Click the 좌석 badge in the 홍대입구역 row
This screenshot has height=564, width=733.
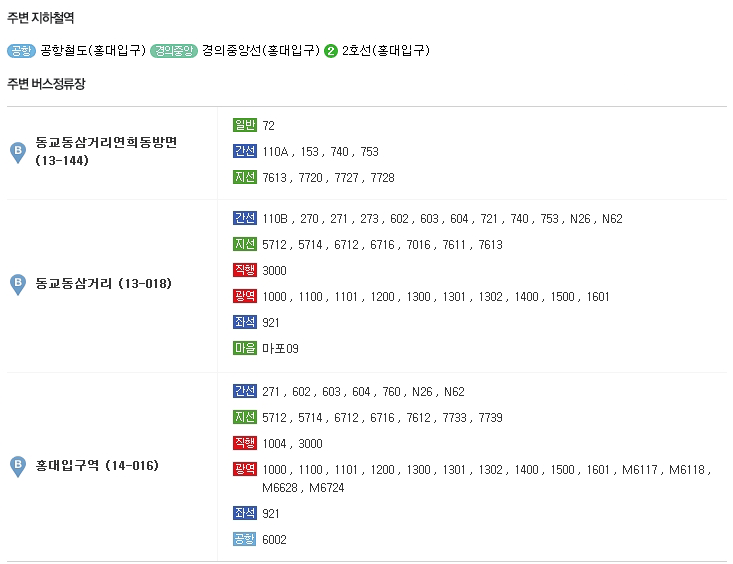244,513
